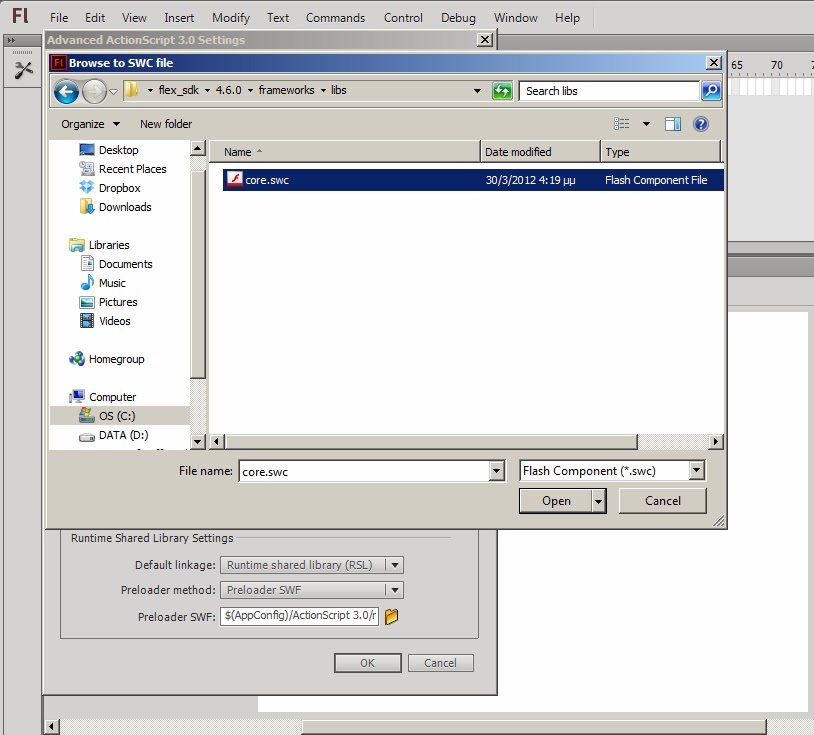Click the Preloader SWF path field
Image resolution: width=814 pixels, height=735 pixels.
coord(299,616)
